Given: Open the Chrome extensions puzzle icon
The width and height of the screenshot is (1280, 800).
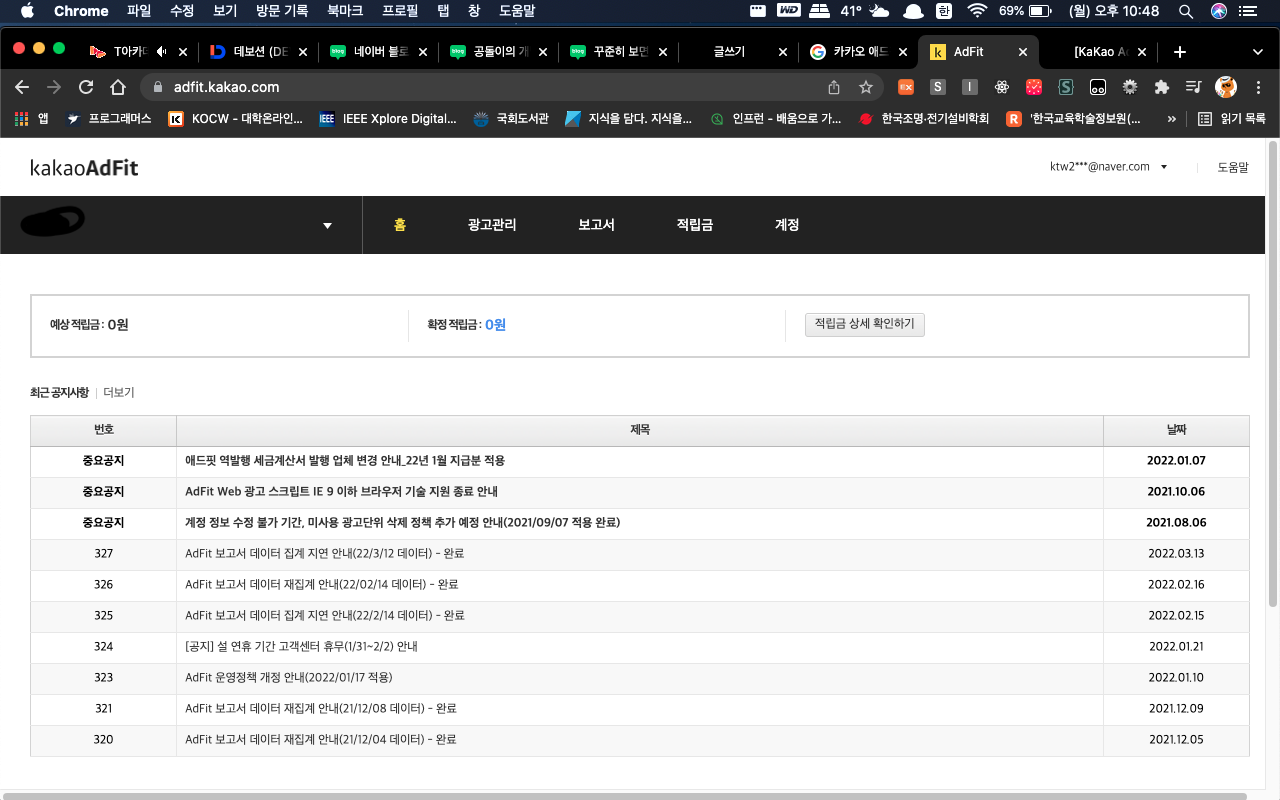Looking at the screenshot, I should [x=1162, y=87].
